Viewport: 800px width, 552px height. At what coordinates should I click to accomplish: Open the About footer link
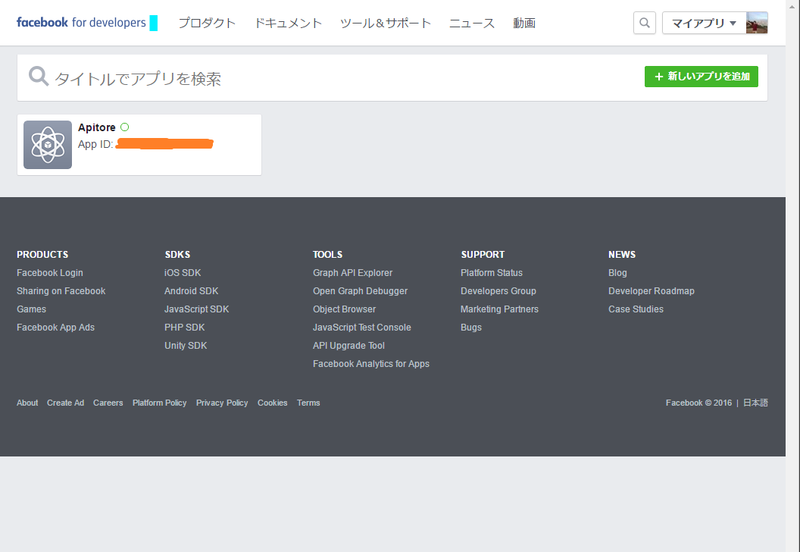[x=27, y=403]
